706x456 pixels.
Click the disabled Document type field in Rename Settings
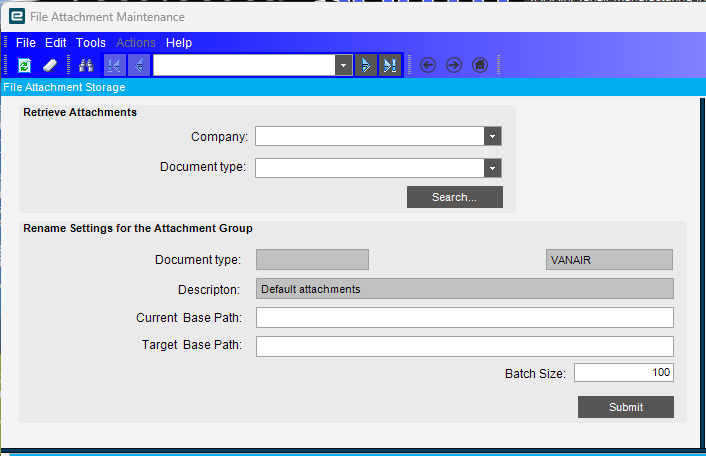312,260
